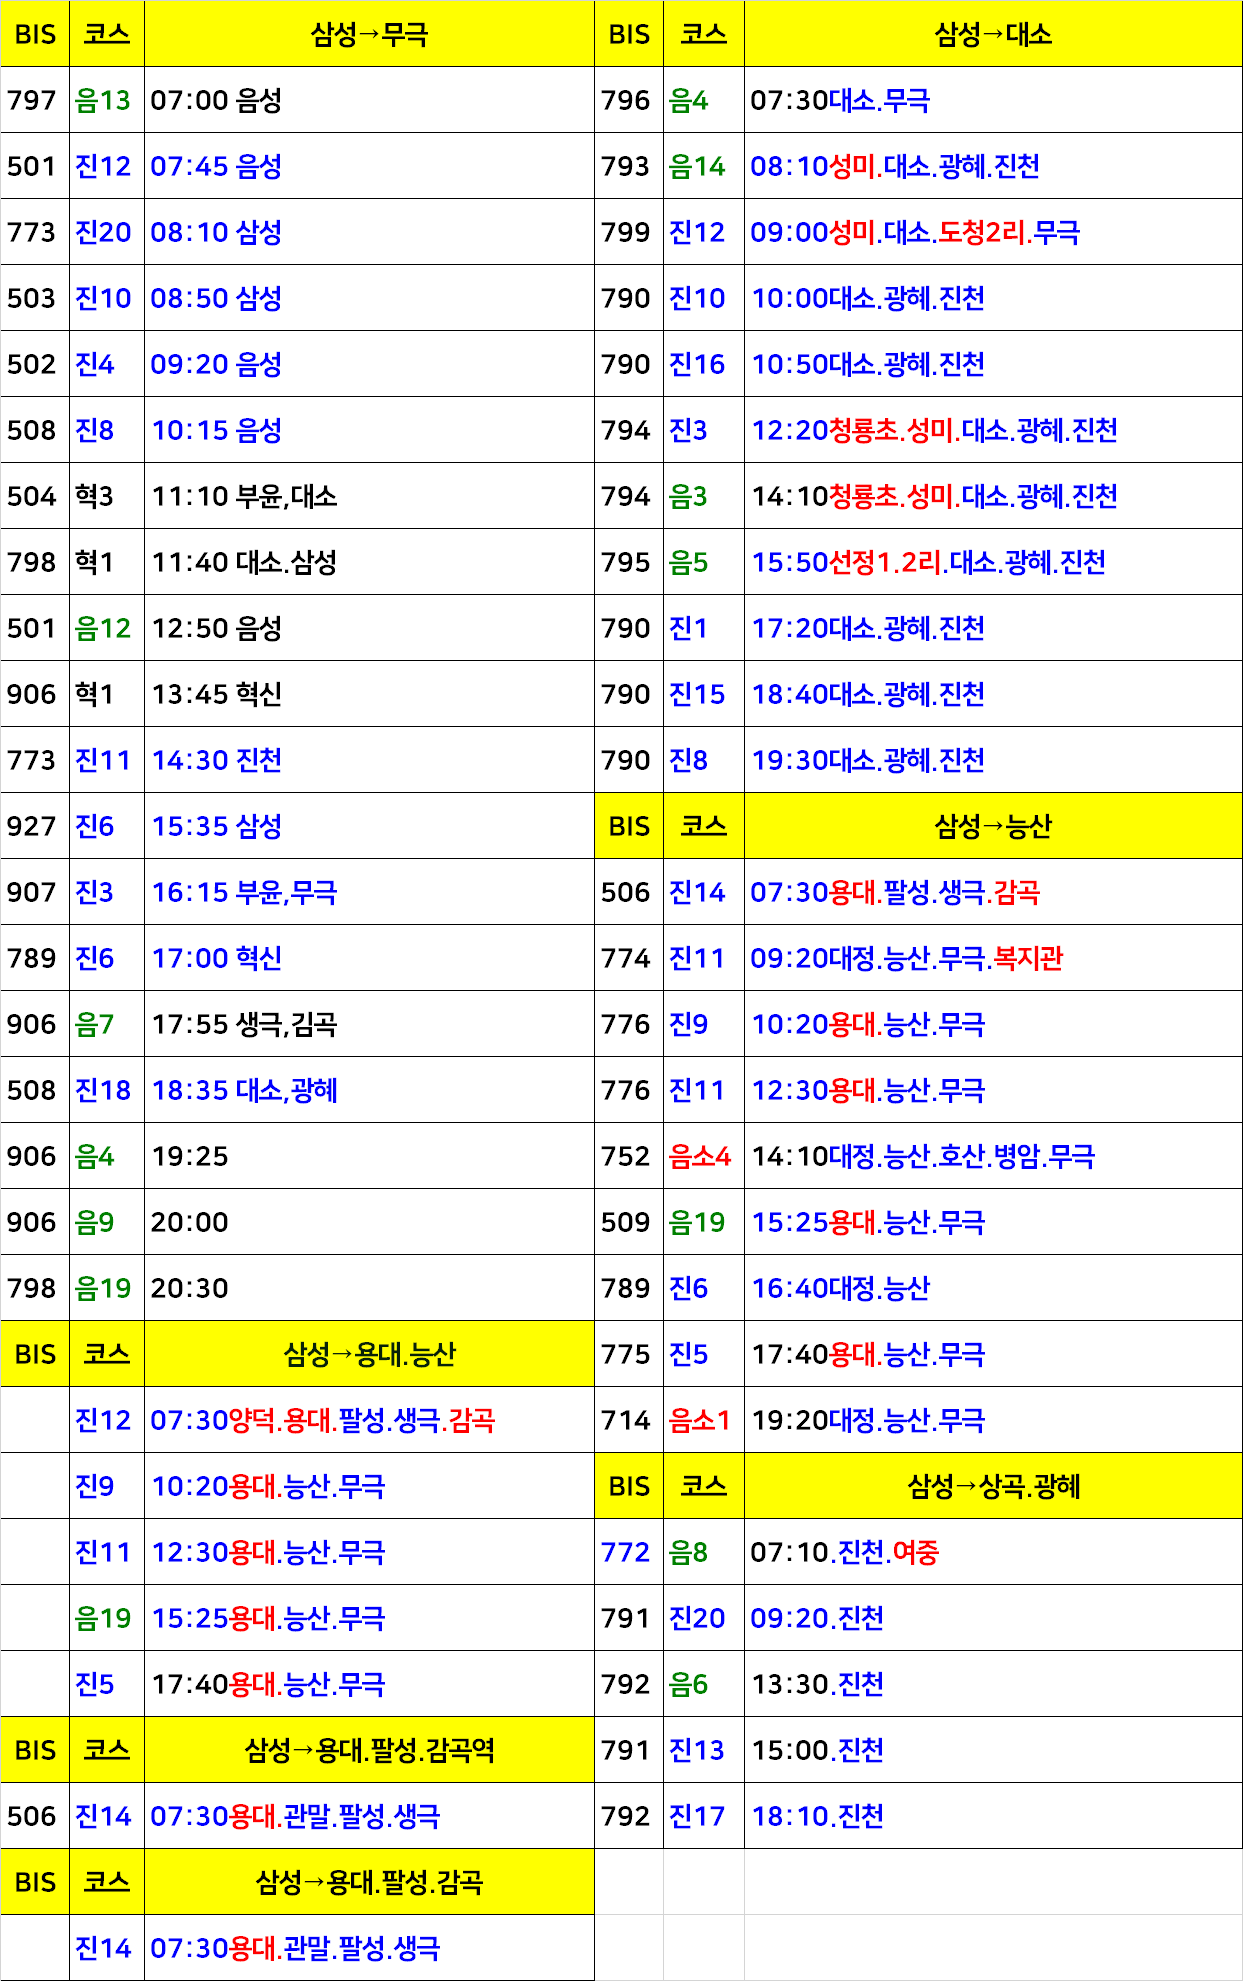This screenshot has height=1981, width=1243.
Task: Select the '14:10대정.능산.호산.병암.무극' entry
Action: tap(993, 1156)
